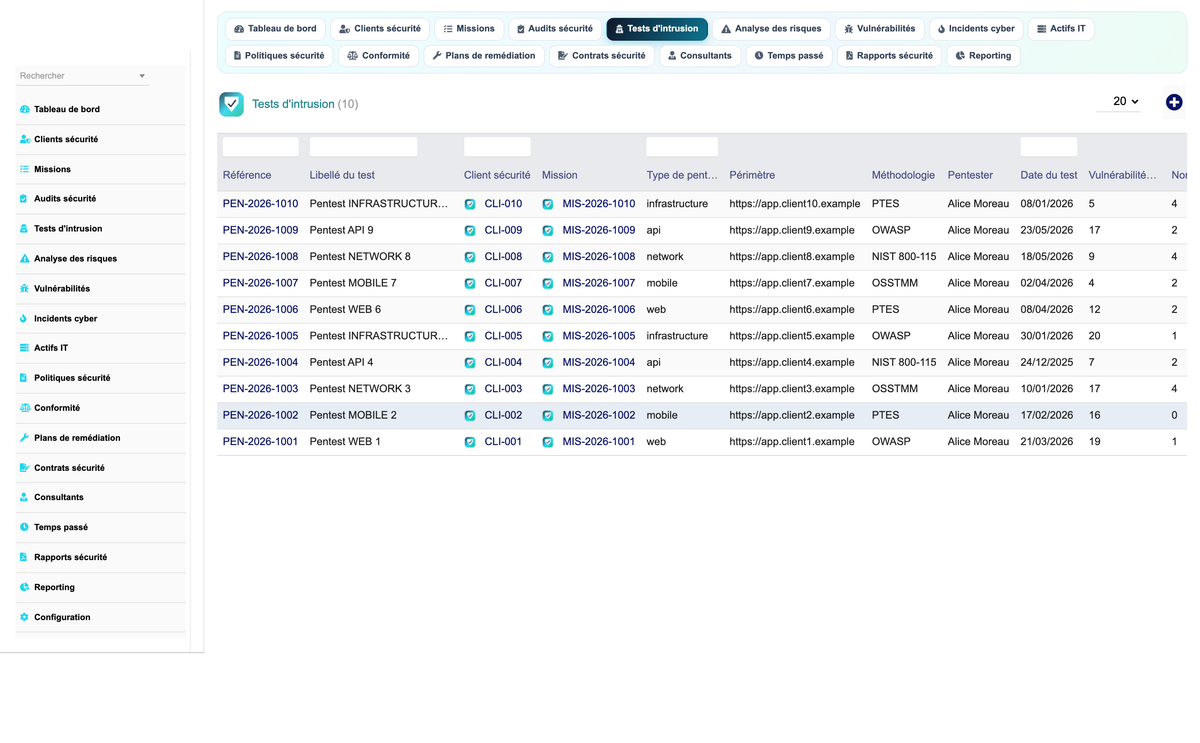This screenshot has height=743, width=1200.
Task: Open the Temps passé top tab
Action: click(x=789, y=56)
